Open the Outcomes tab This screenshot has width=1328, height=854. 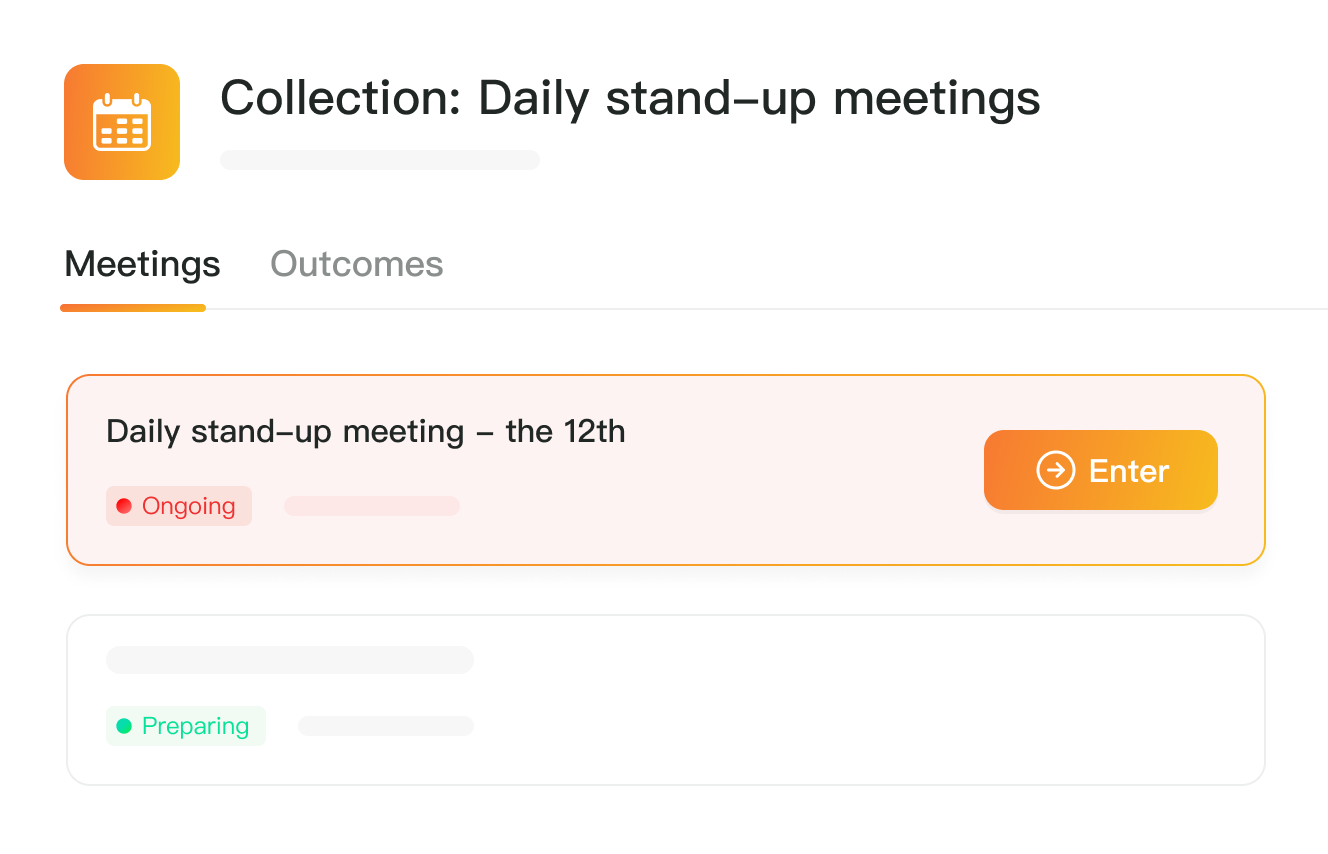[356, 264]
